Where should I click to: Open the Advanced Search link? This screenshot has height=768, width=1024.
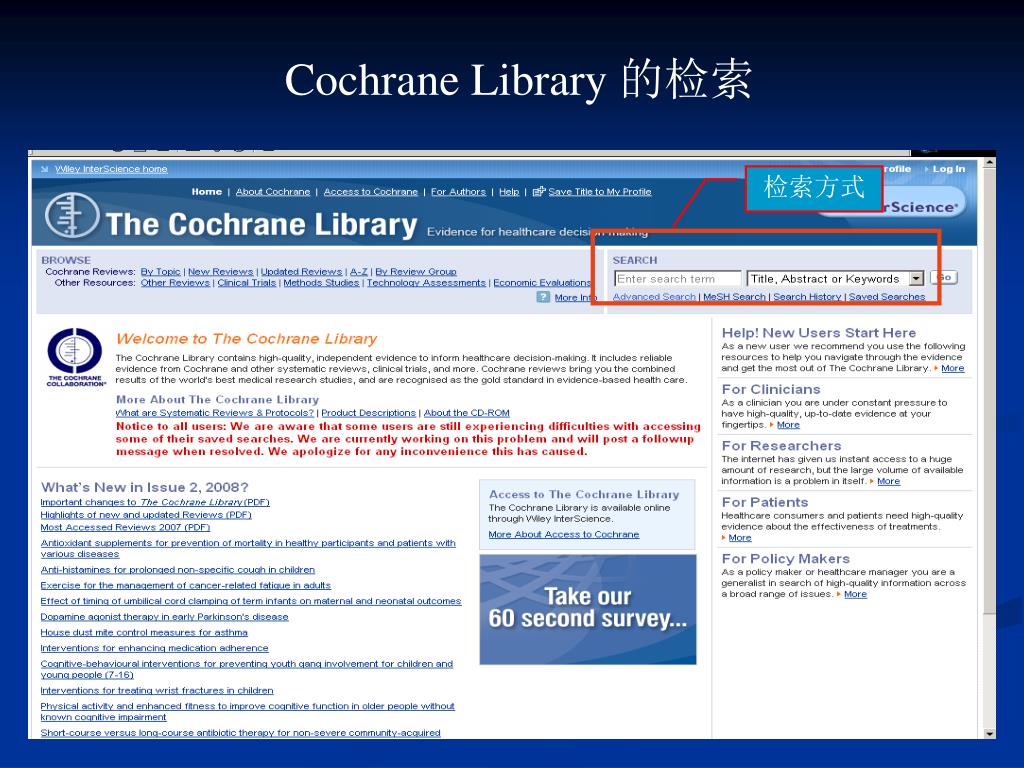pyautogui.click(x=654, y=296)
